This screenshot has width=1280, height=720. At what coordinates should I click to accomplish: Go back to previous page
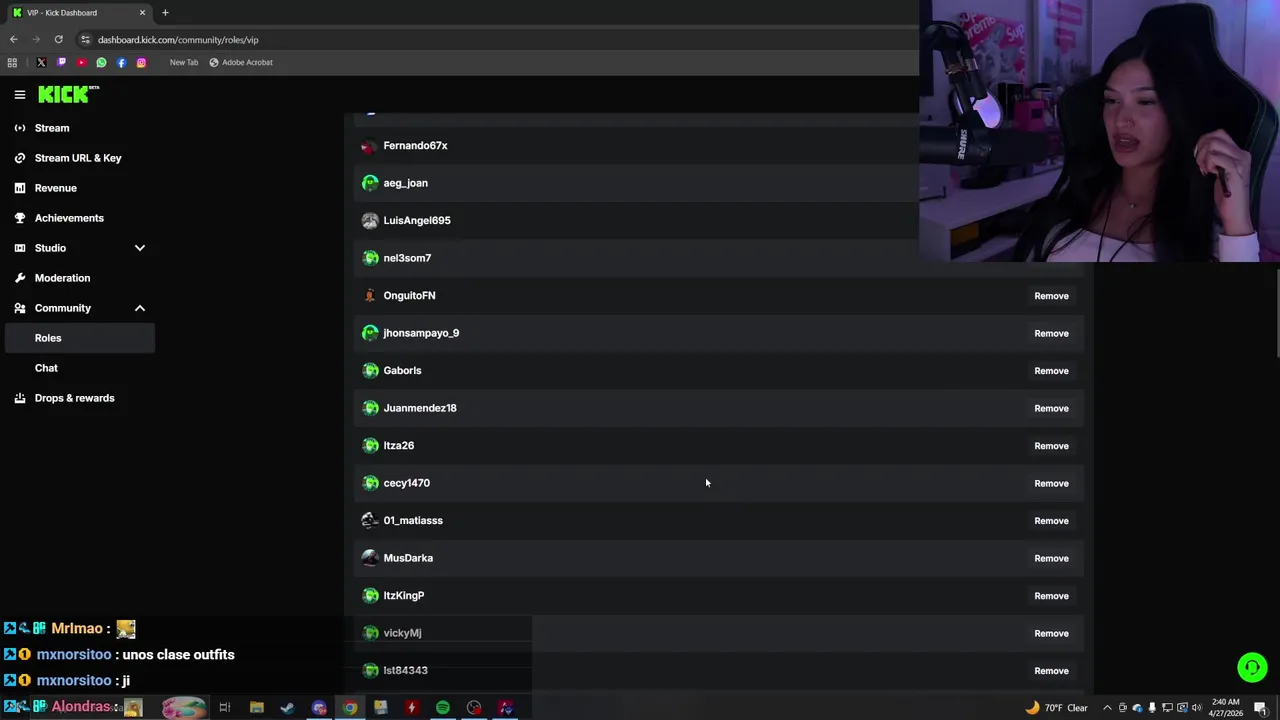13,39
